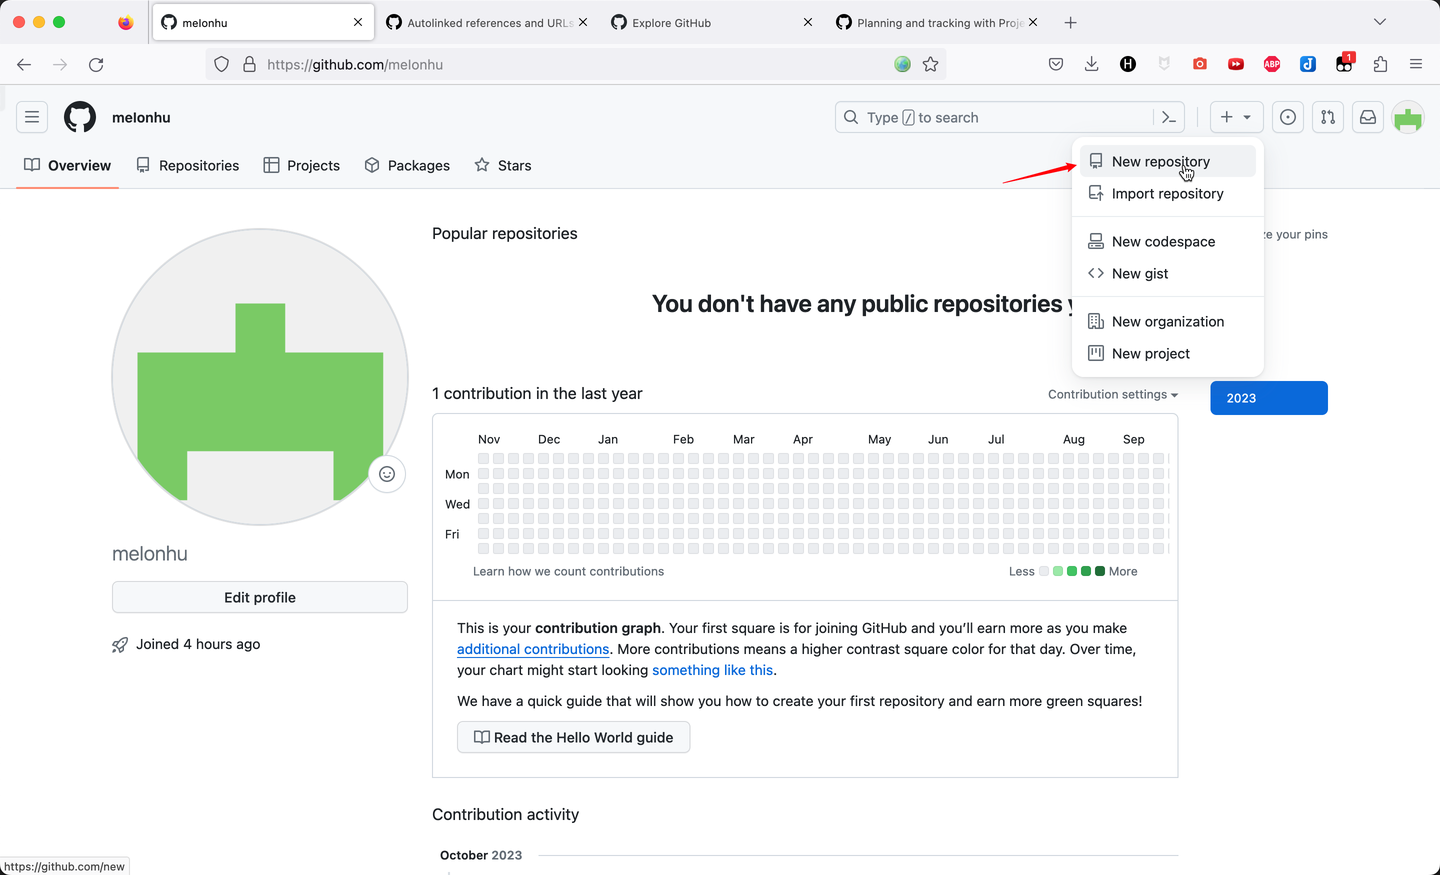Switch to the Packages tab
This screenshot has width=1440, height=875.
pos(407,165)
